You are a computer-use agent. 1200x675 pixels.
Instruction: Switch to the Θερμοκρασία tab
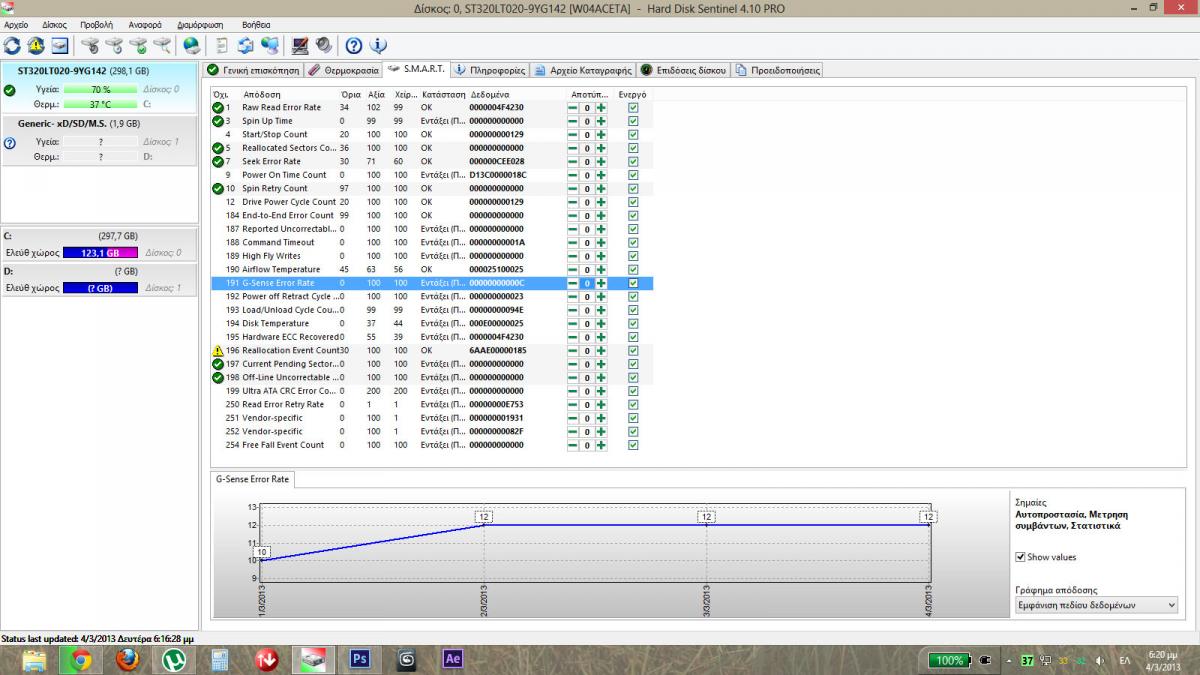tap(343, 70)
